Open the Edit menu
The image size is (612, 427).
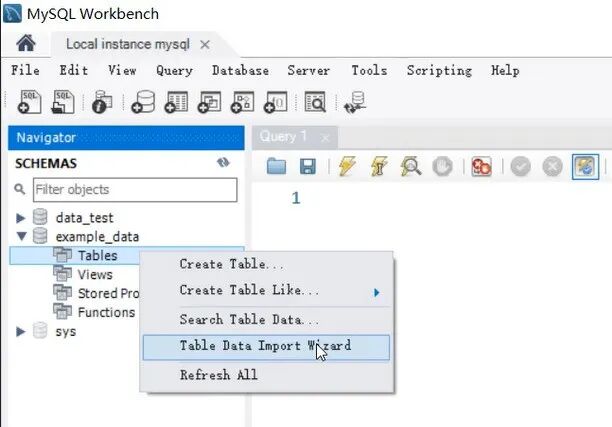tap(73, 71)
